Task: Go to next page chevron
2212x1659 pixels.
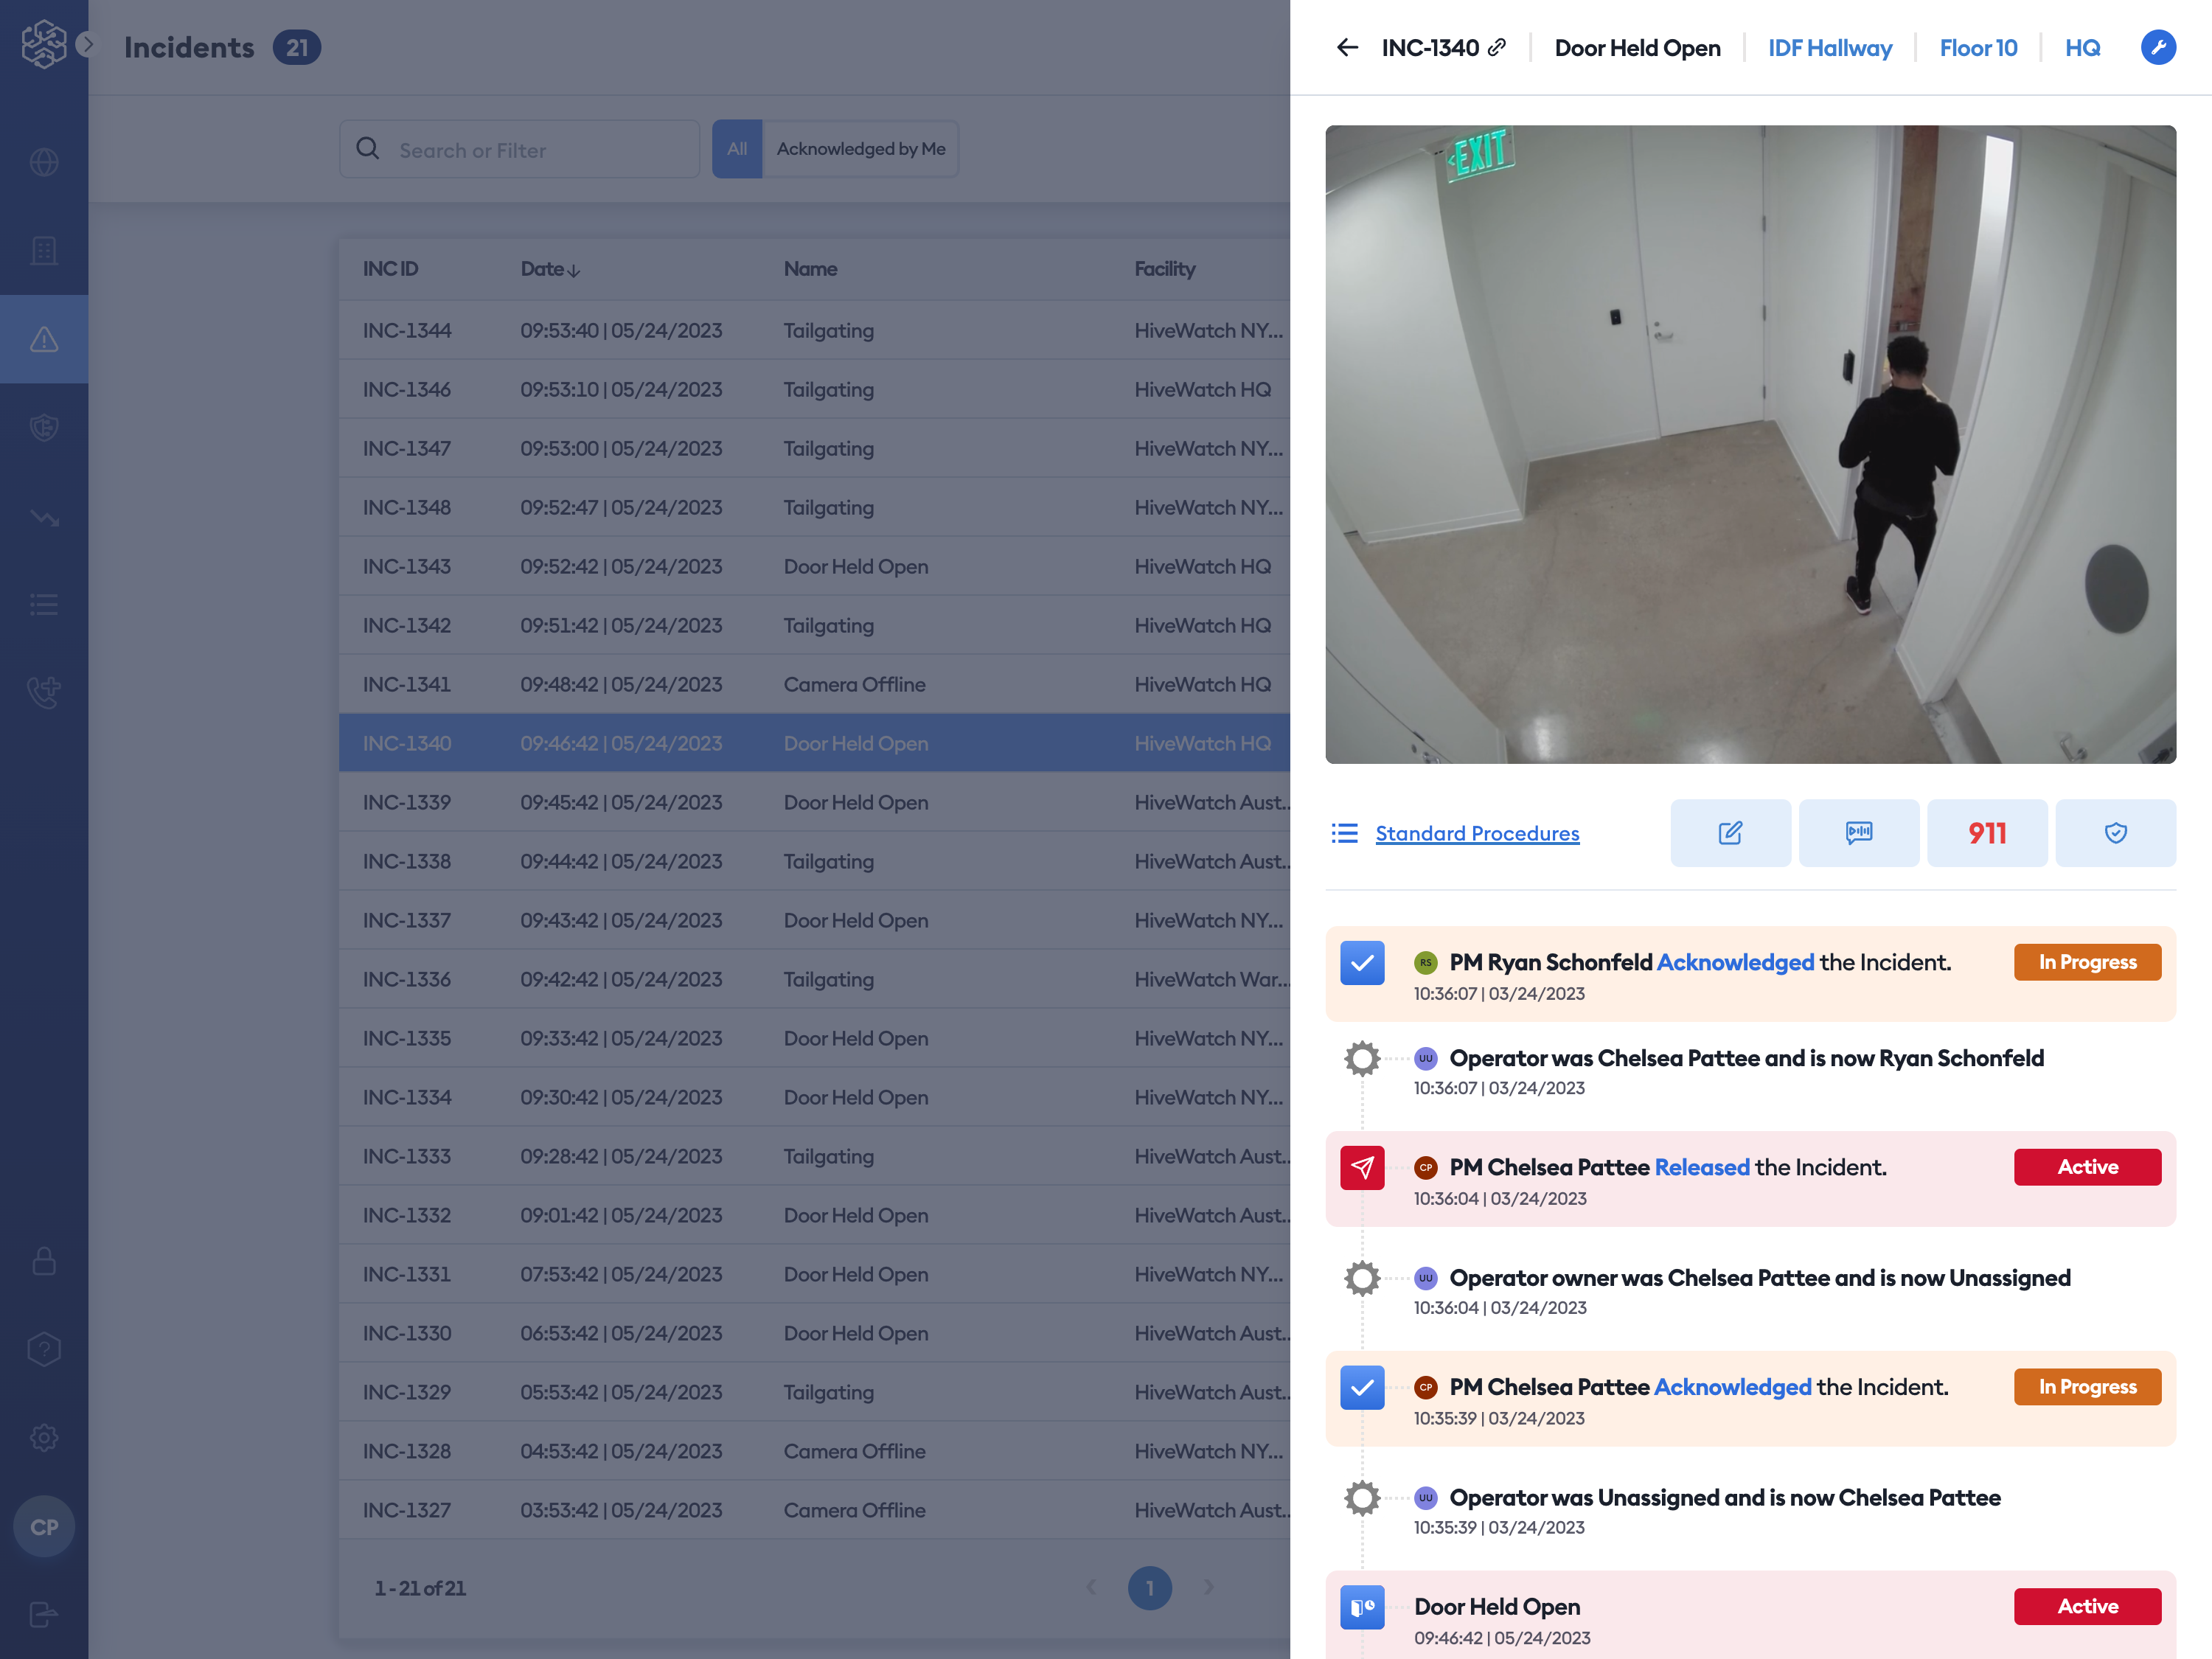Action: tap(1208, 1588)
